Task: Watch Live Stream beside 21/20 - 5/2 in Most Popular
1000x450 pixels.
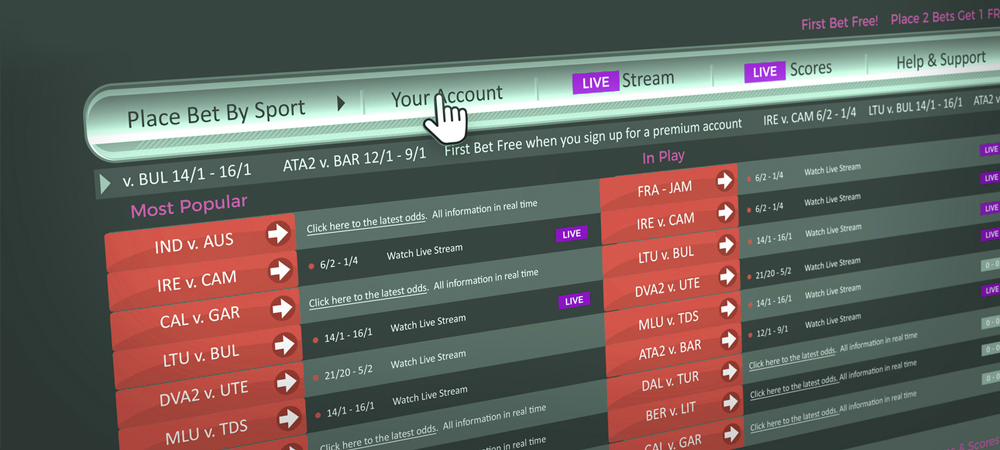Action: 429,359
